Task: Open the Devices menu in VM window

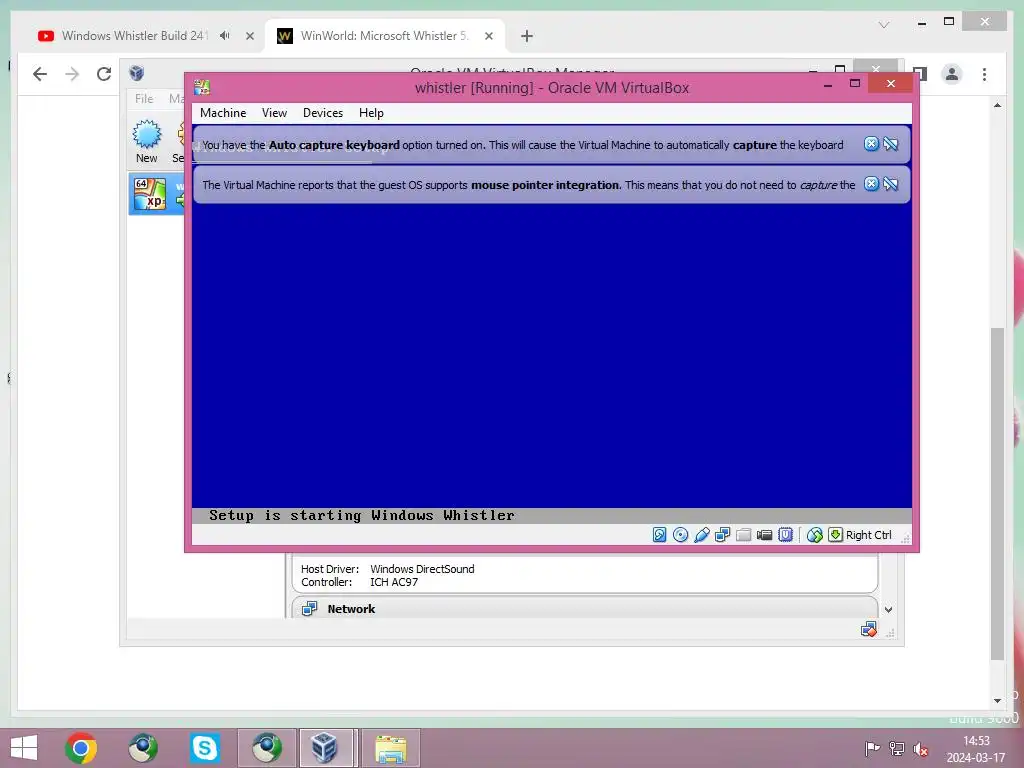Action: click(x=323, y=113)
